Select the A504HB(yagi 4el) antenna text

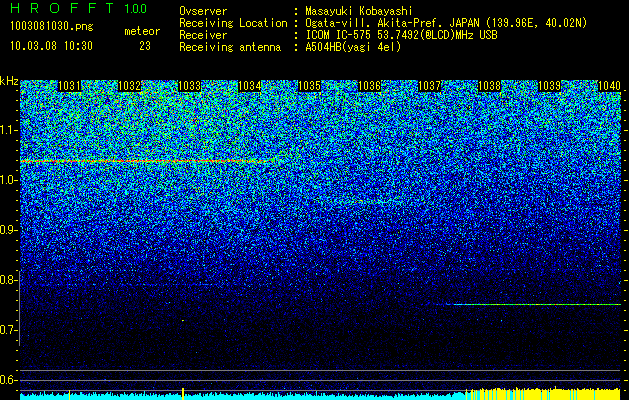(353, 47)
